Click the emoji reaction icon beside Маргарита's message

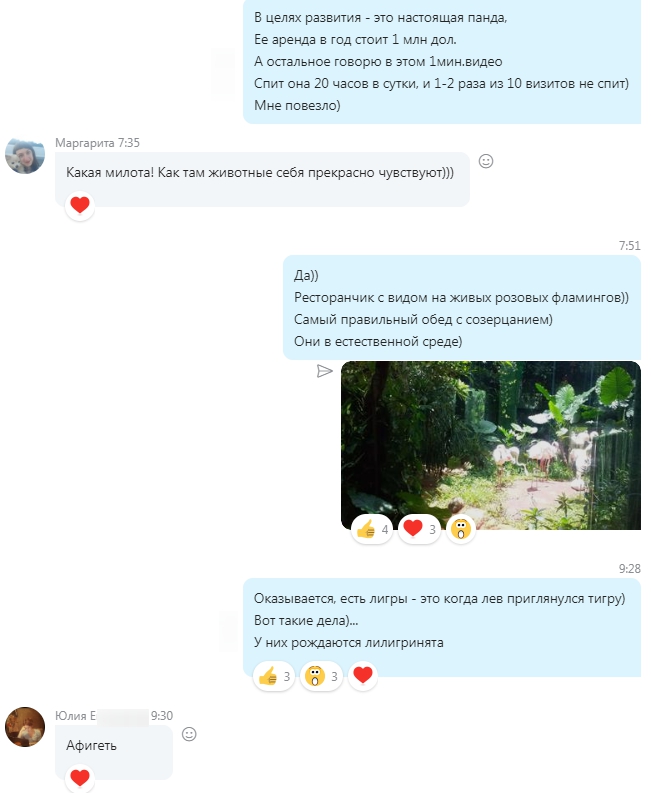click(486, 161)
